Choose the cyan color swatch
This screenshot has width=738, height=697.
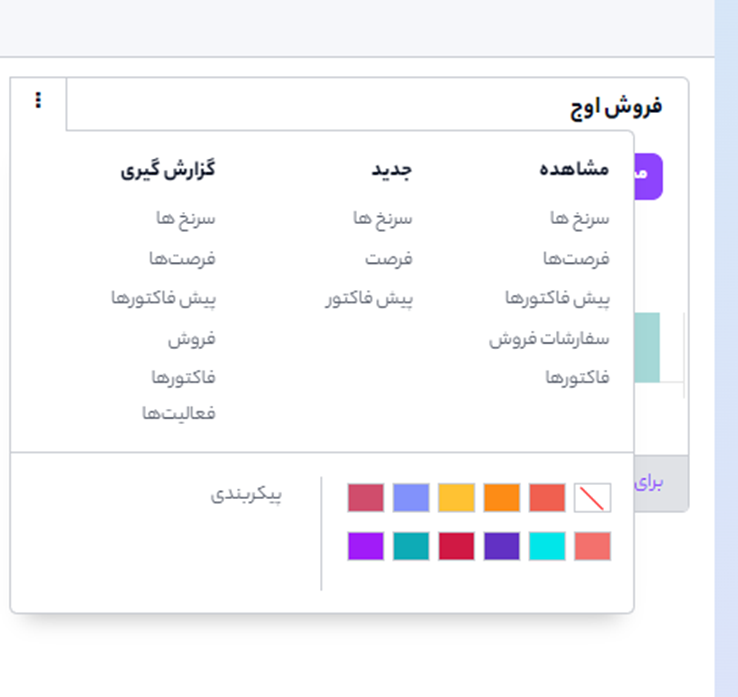547,546
